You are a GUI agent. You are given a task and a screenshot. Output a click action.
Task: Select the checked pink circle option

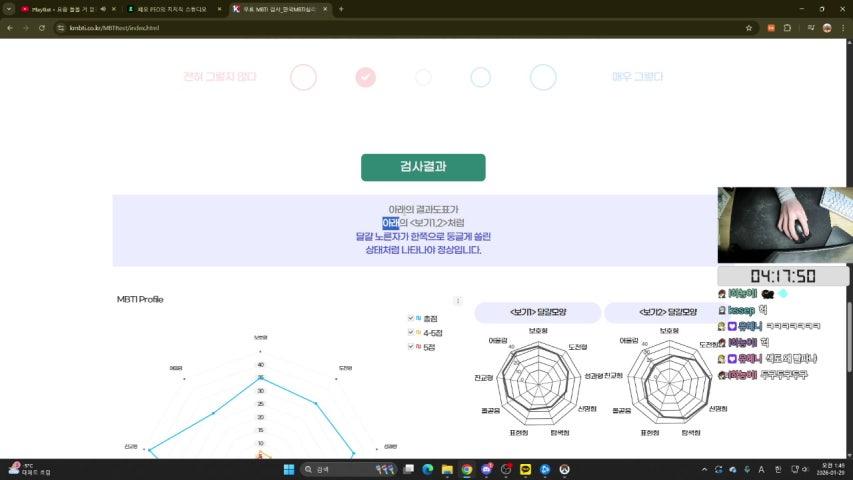[x=366, y=77]
